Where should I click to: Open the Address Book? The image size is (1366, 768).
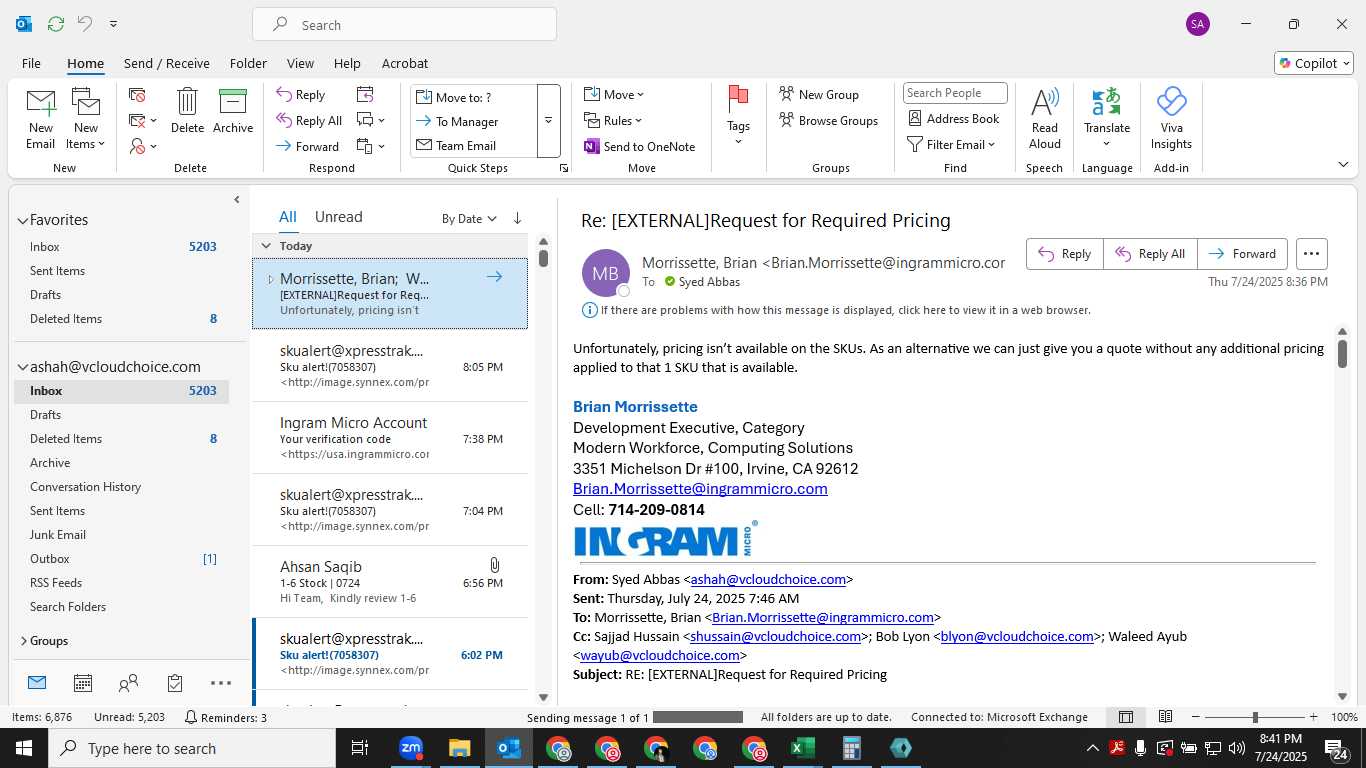coord(954,118)
